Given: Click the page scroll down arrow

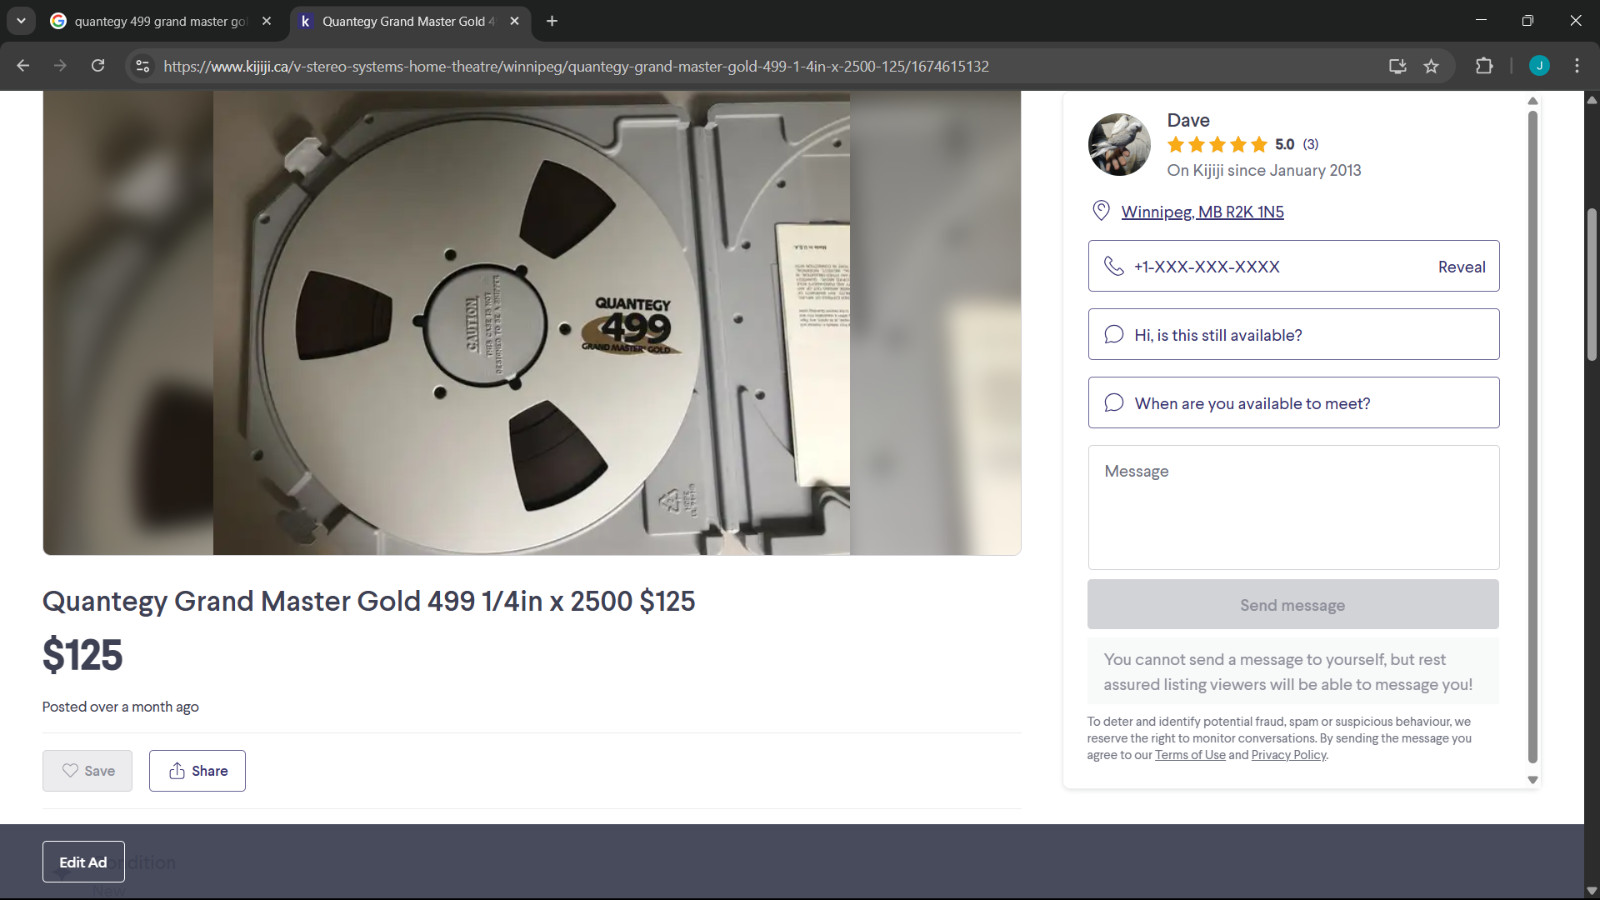Looking at the screenshot, I should click(1592, 891).
